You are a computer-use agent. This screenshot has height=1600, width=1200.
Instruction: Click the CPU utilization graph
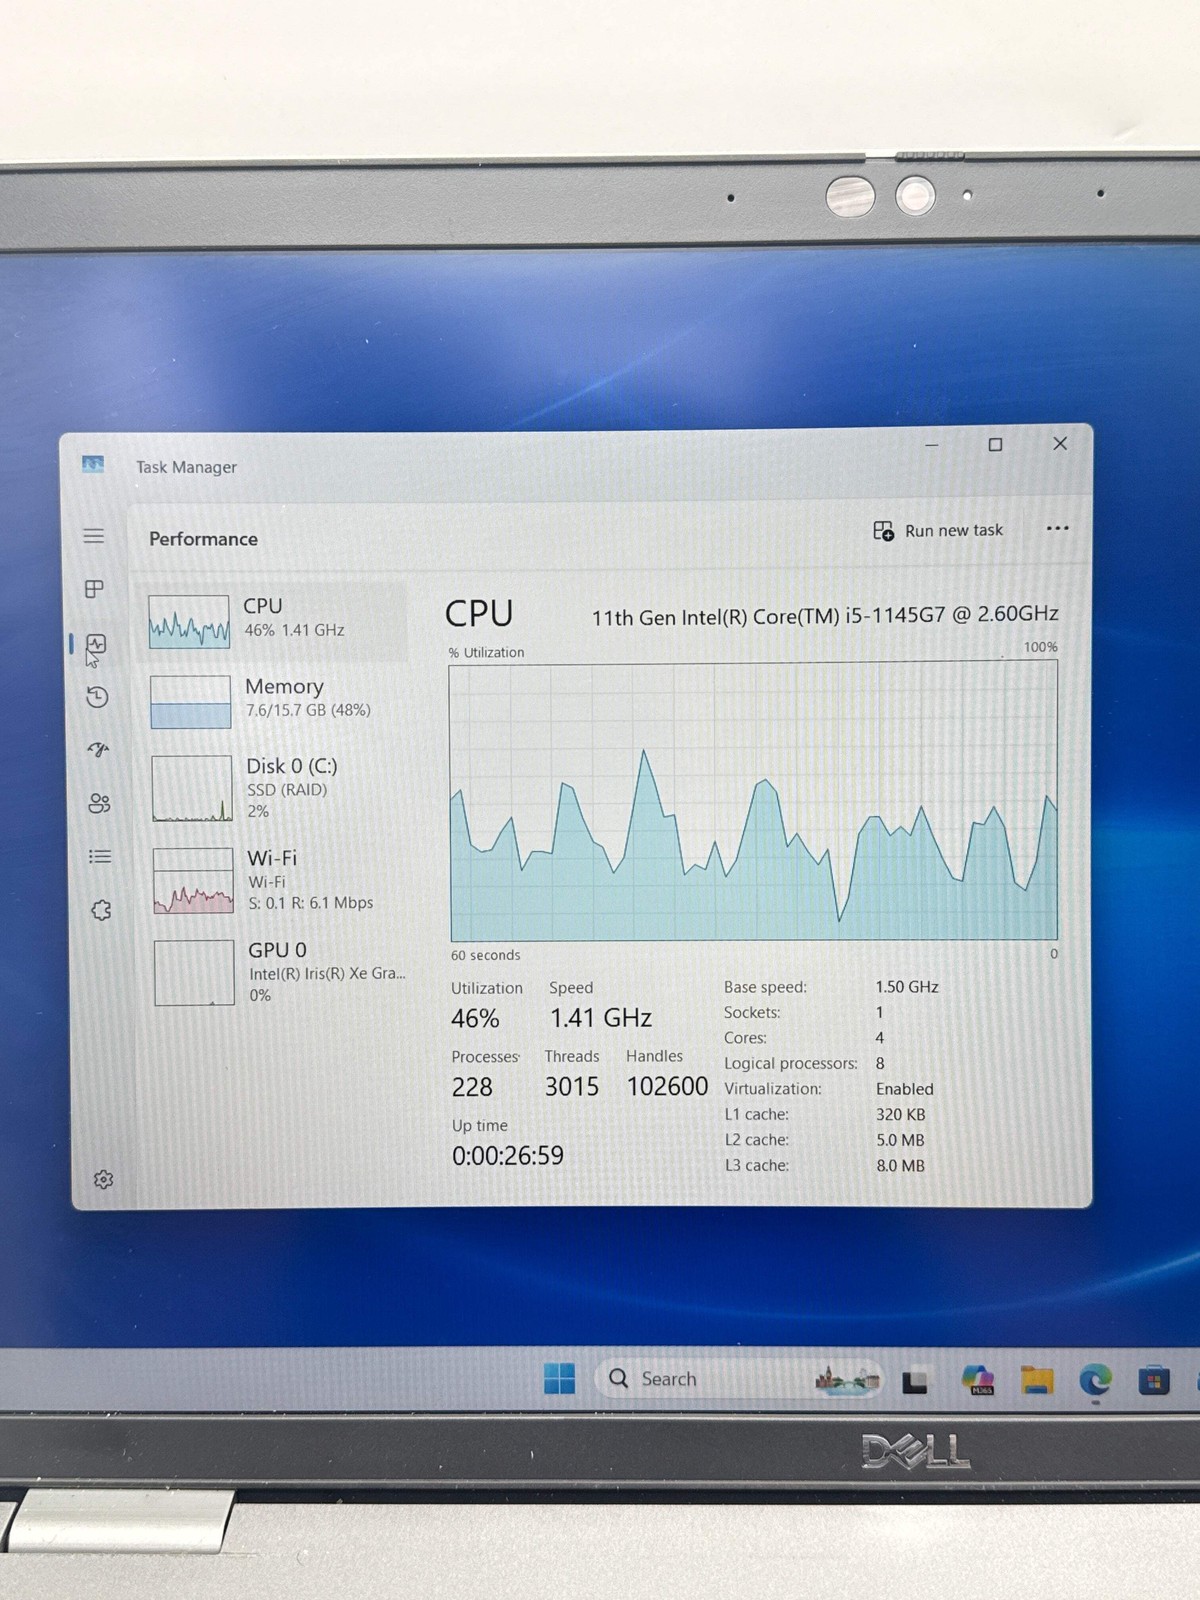[x=753, y=801]
